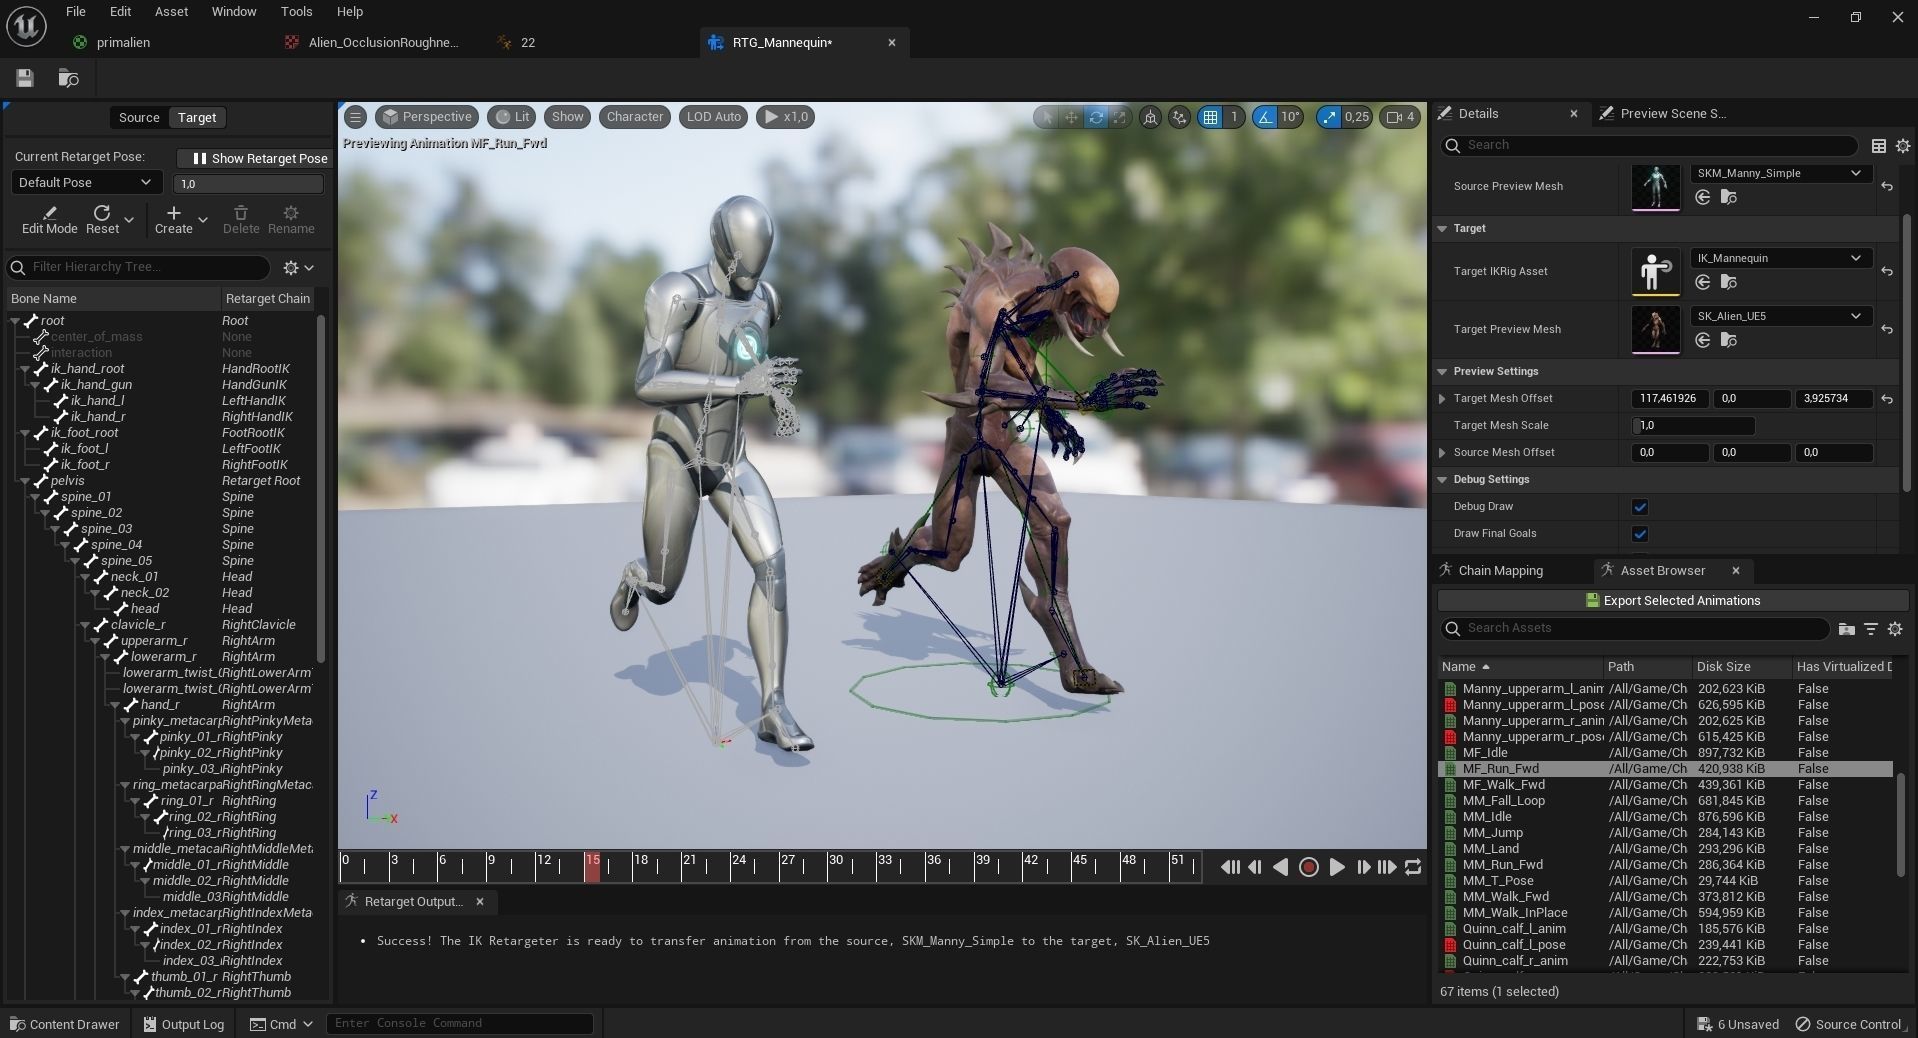Switch to Source skeleton view
The height and width of the screenshot is (1038, 1918).
tap(139, 118)
